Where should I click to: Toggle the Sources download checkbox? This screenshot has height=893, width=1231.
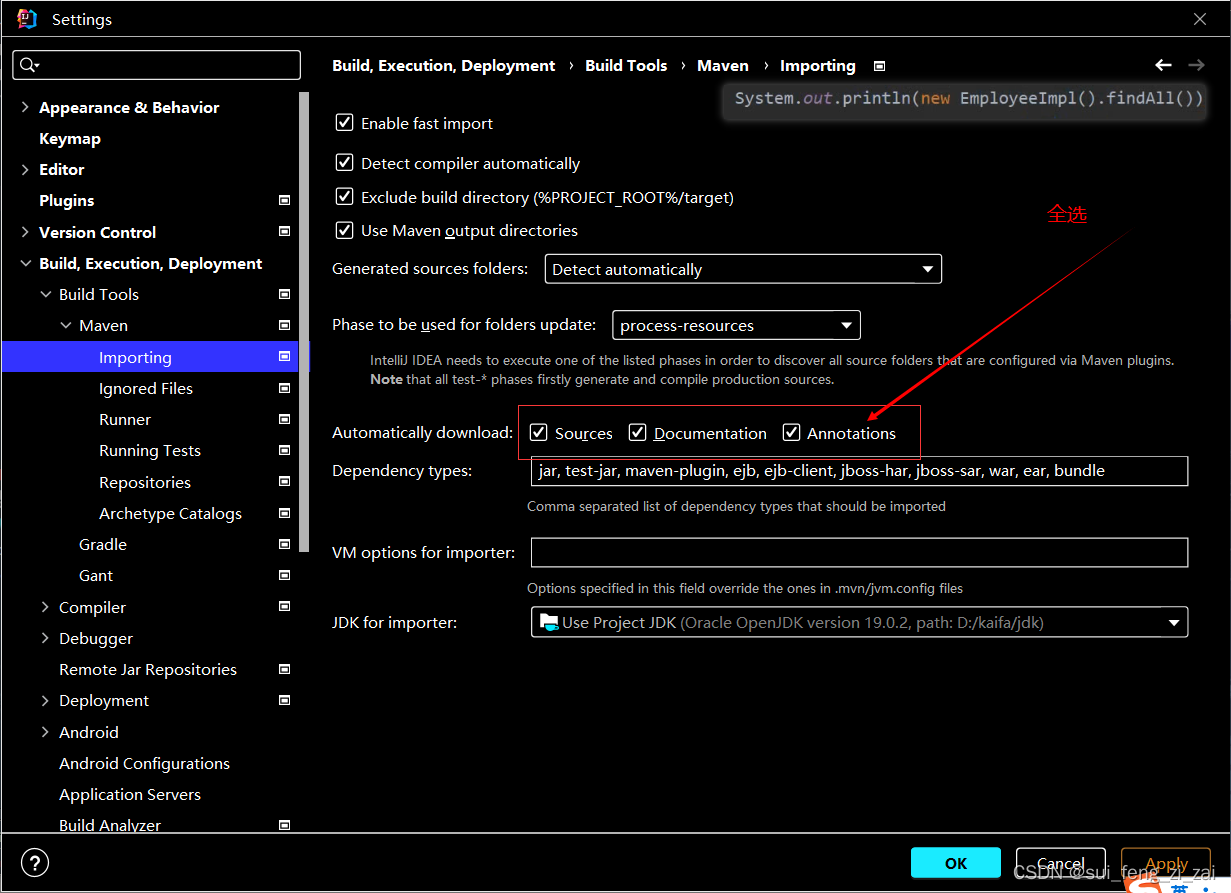(x=539, y=432)
